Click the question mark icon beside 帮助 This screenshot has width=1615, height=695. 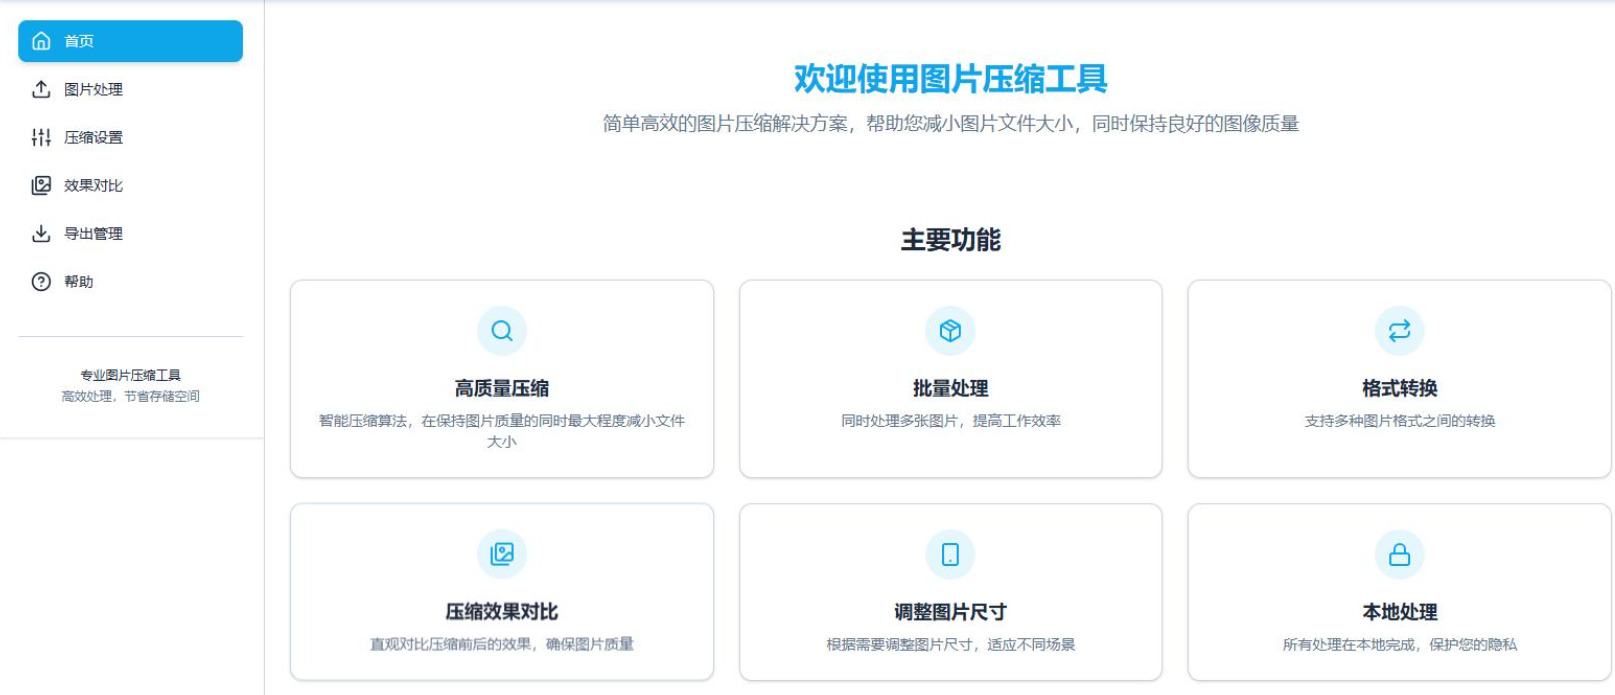41,281
